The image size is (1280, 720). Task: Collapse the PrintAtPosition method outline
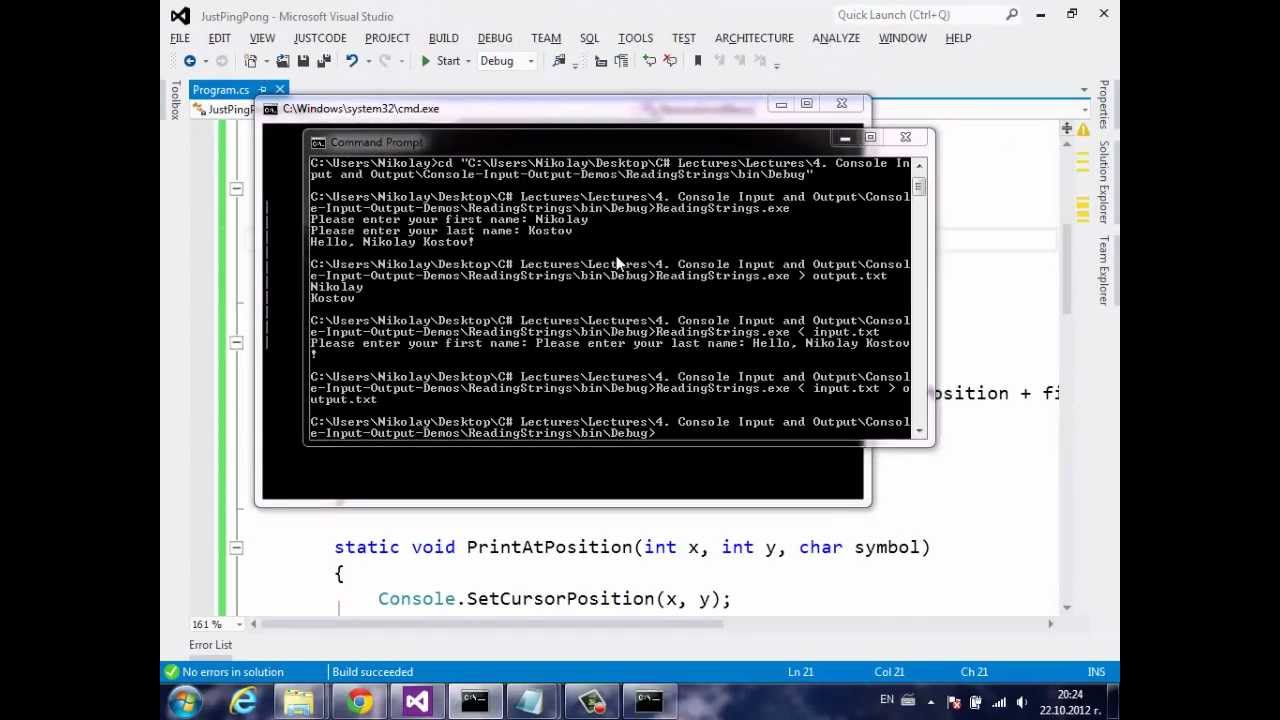236,547
